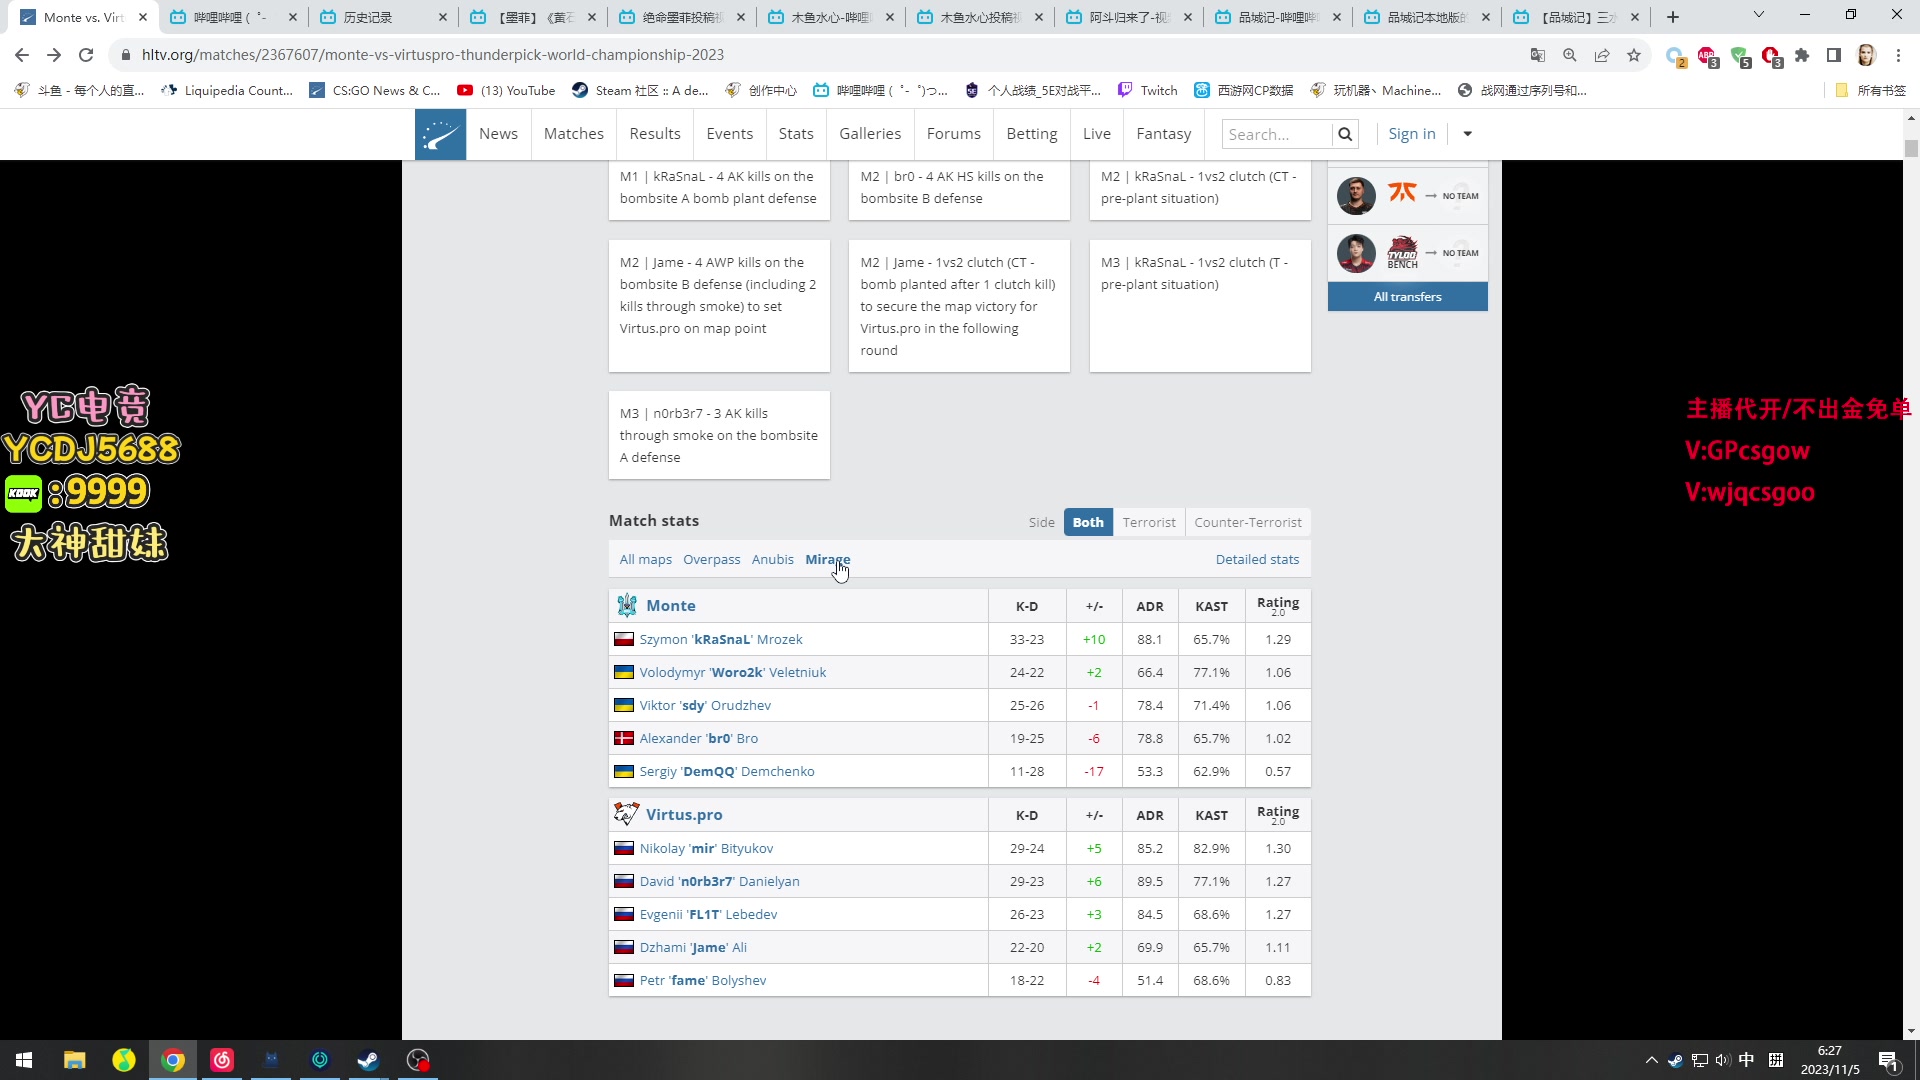The height and width of the screenshot is (1080, 1920).
Task: Open the taskbar clock and date
Action: (x=1830, y=1060)
